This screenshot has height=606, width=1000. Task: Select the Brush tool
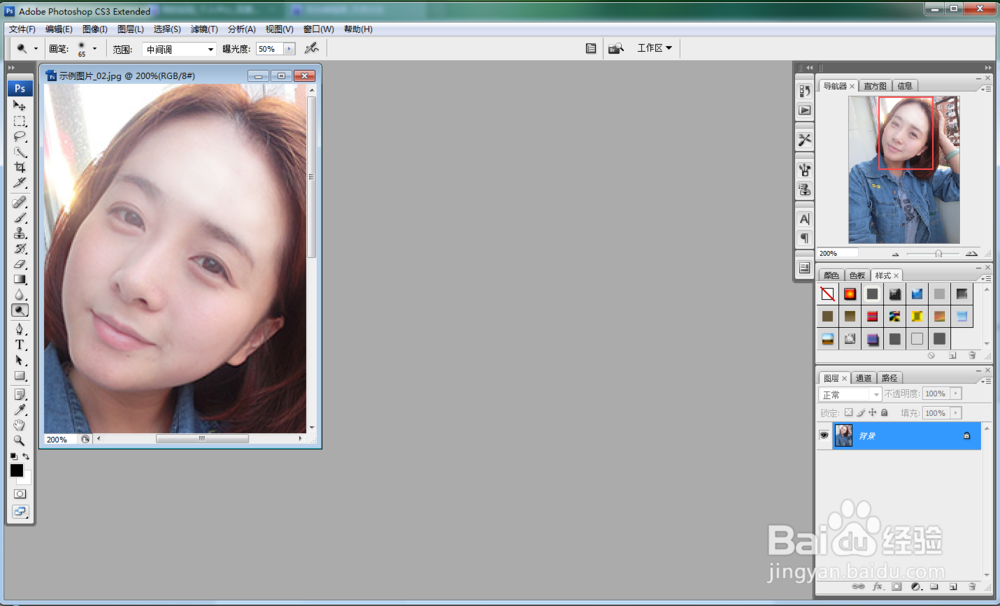(20, 218)
